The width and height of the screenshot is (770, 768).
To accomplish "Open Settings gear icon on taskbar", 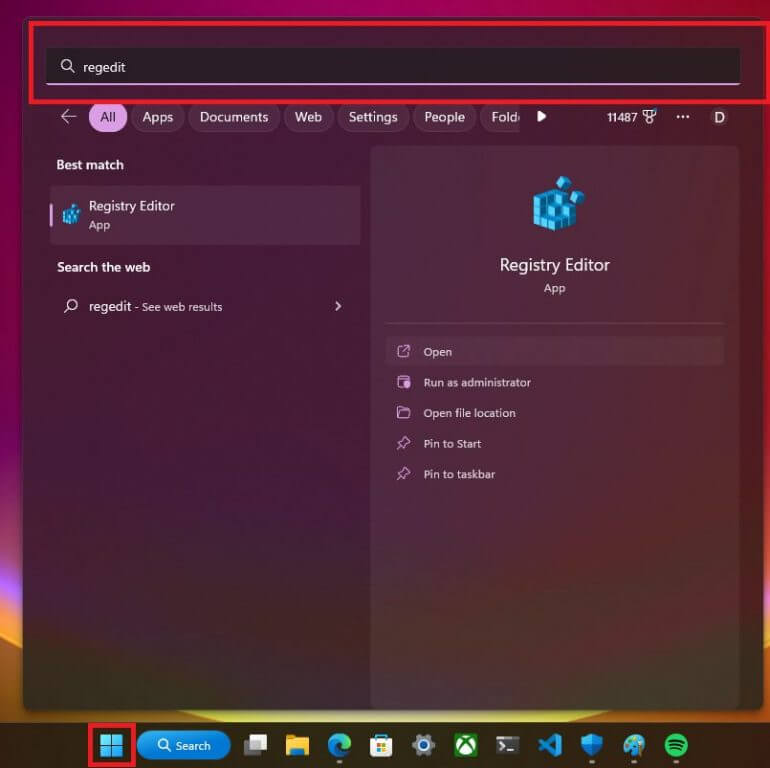I will tap(423, 745).
